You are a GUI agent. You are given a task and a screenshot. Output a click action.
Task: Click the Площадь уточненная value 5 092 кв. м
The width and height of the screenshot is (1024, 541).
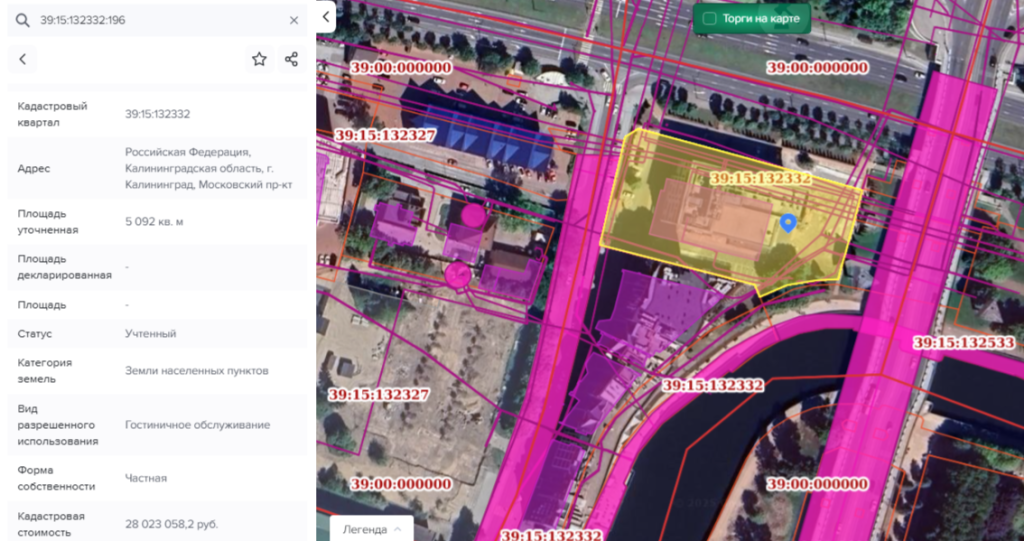pos(154,221)
